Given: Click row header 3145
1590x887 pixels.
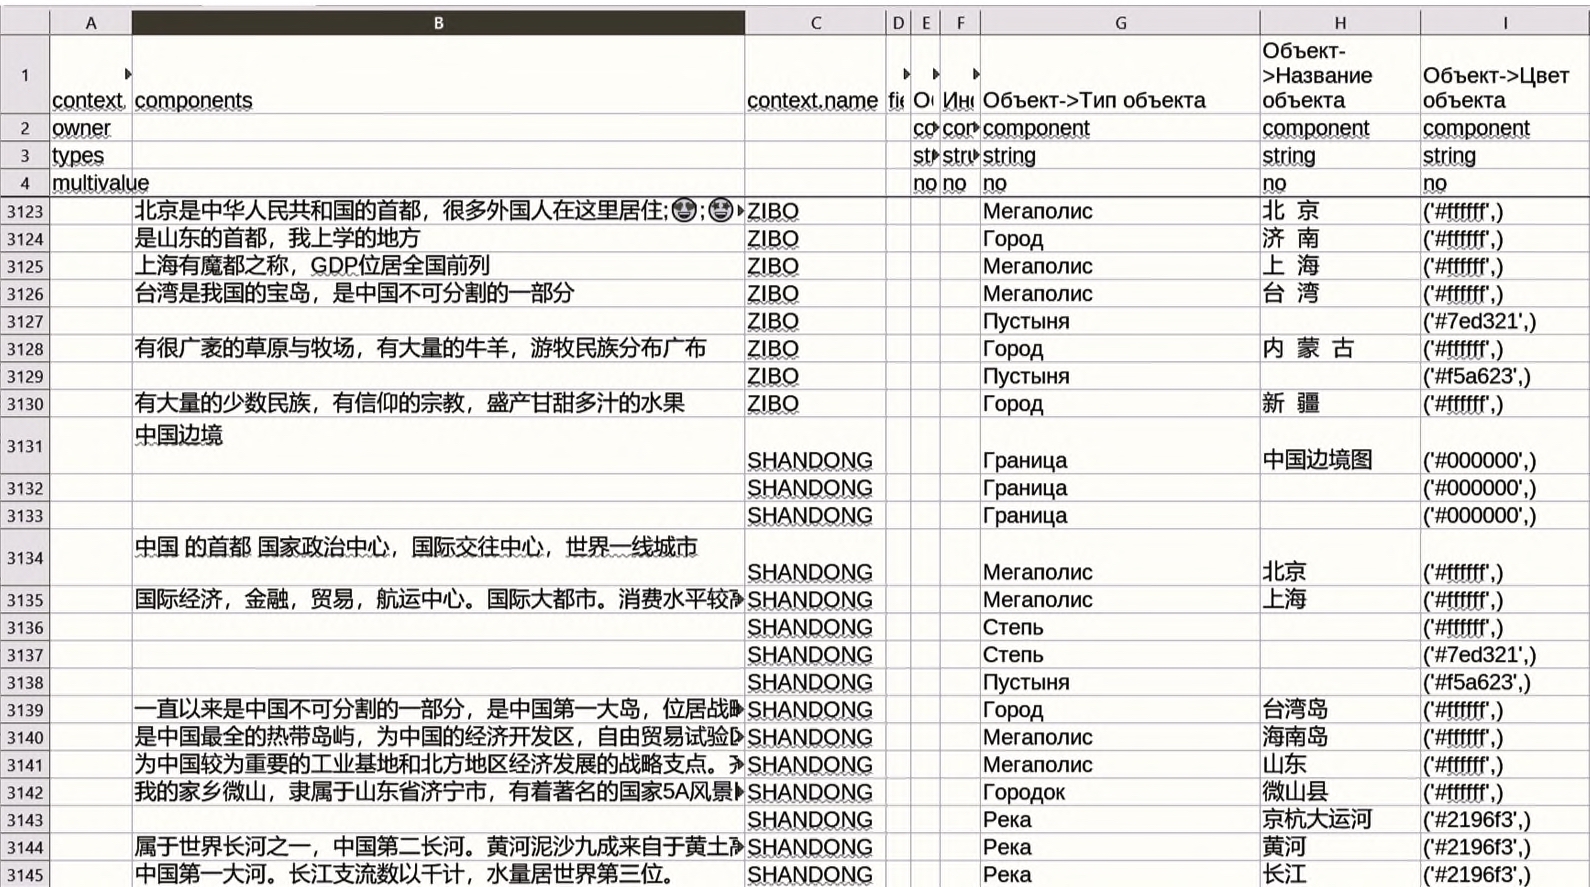Looking at the screenshot, I should pos(25,875).
